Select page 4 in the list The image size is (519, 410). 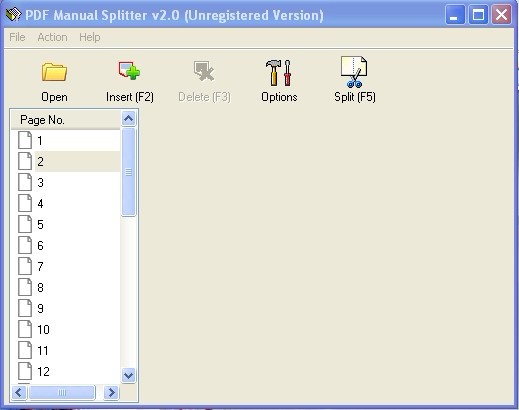point(68,203)
